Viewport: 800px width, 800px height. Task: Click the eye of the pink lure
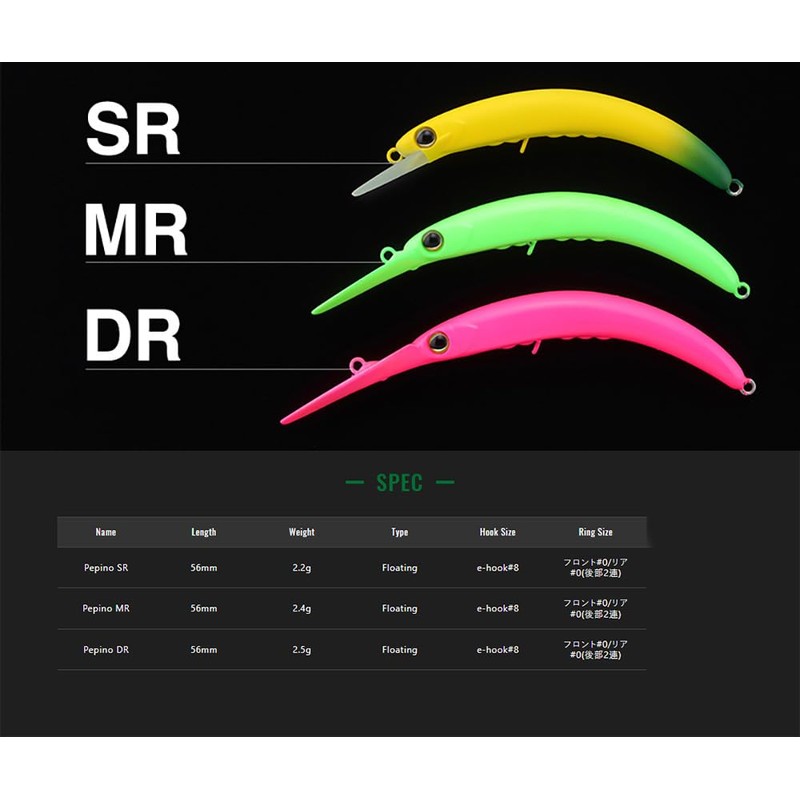point(438,342)
